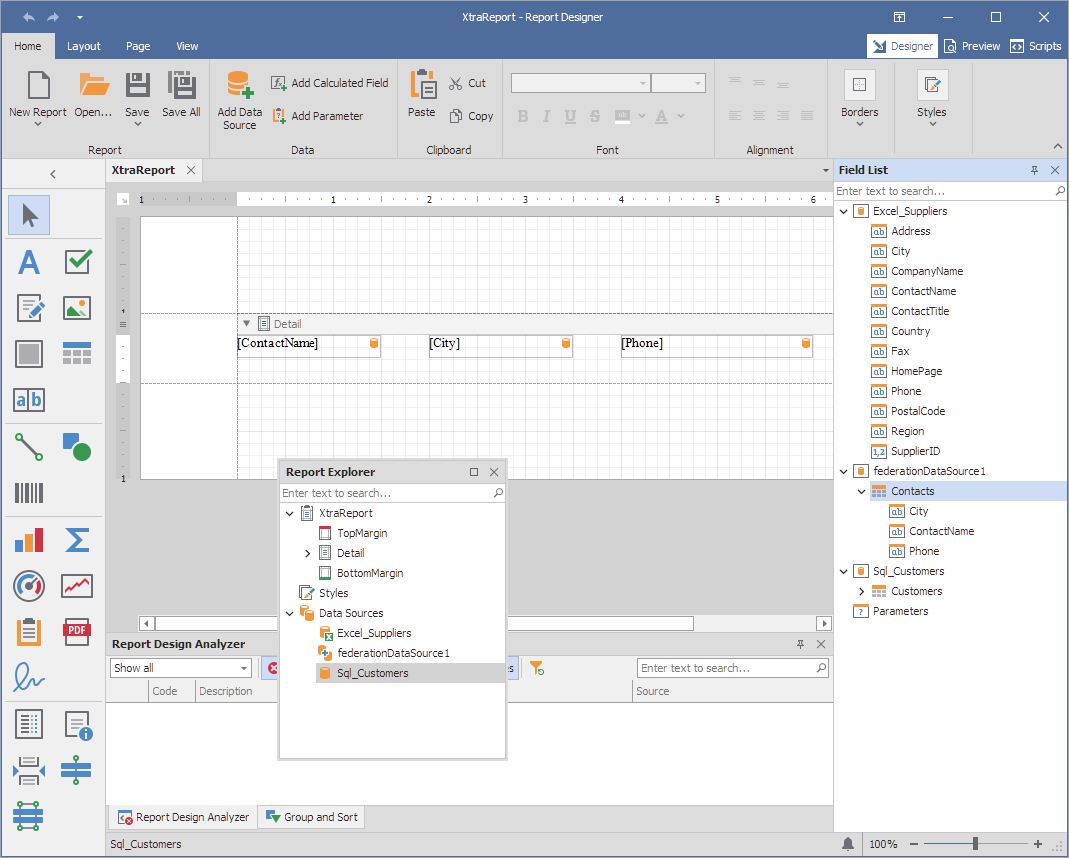Click Save All in the Report group
Viewport: 1069px width, 858px height.
click(181, 95)
